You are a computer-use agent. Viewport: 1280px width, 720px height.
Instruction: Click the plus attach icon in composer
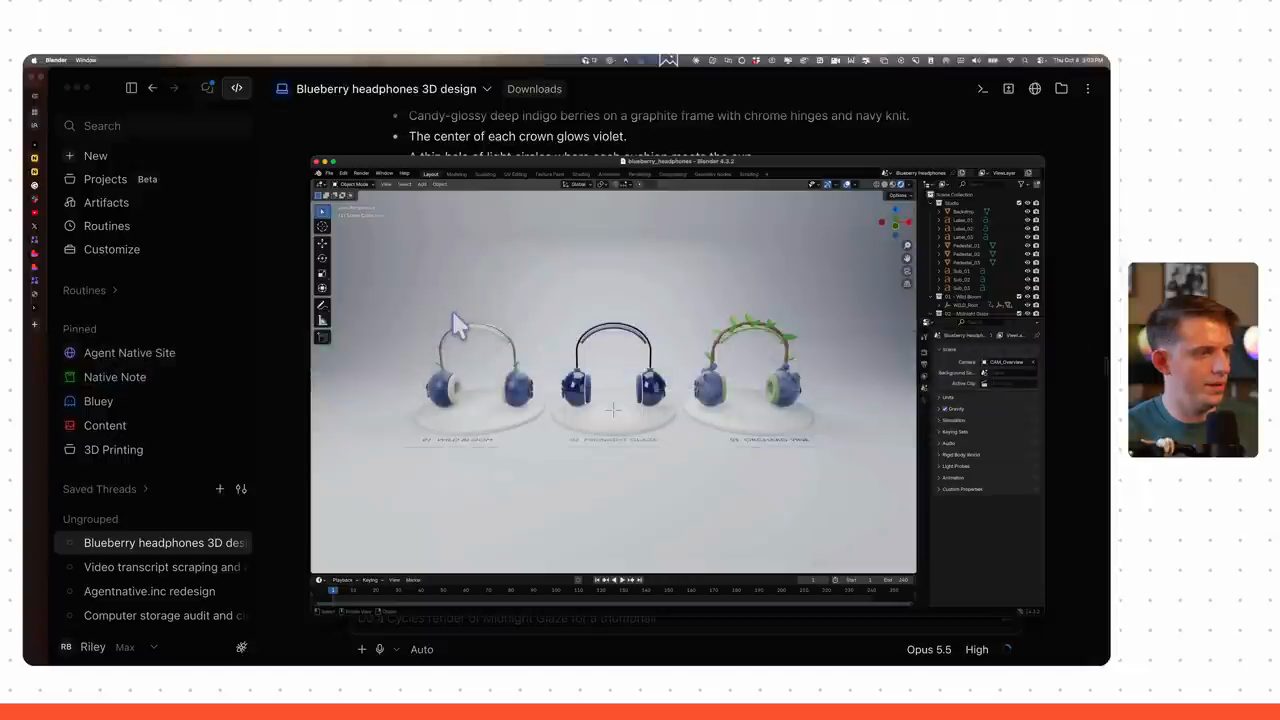coord(362,649)
